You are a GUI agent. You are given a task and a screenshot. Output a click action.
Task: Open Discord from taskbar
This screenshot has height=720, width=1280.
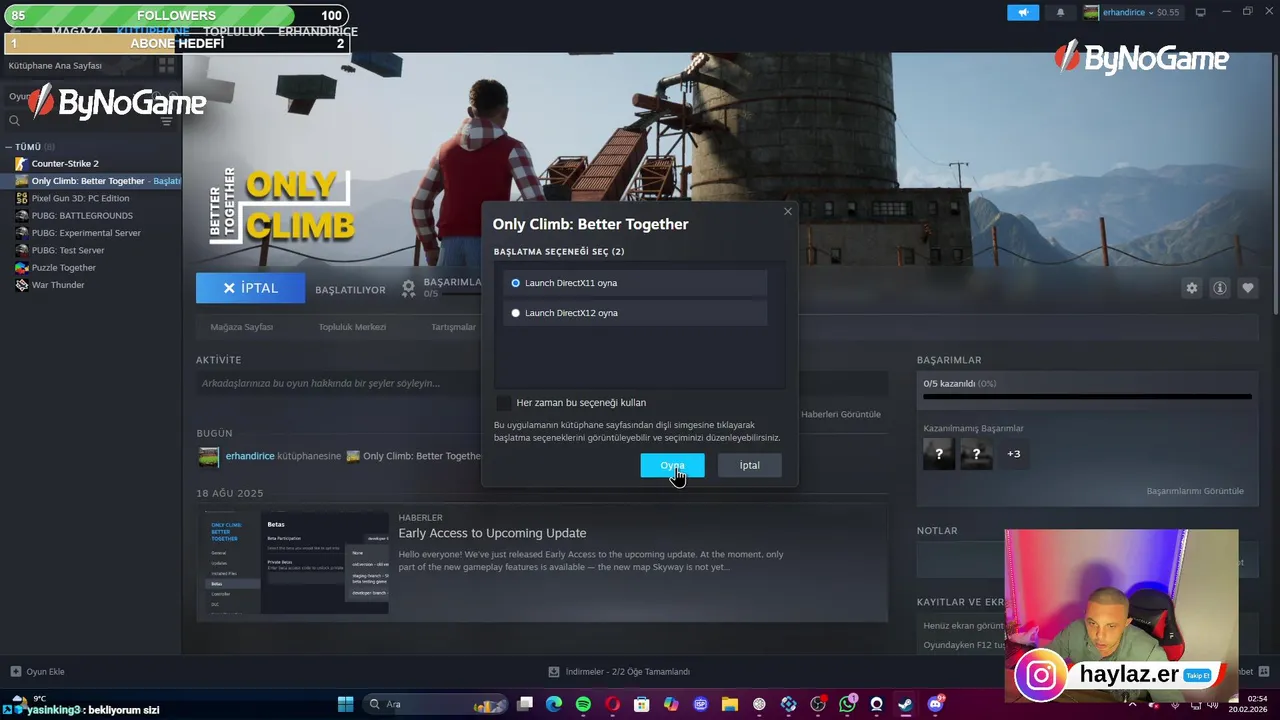[x=936, y=704]
